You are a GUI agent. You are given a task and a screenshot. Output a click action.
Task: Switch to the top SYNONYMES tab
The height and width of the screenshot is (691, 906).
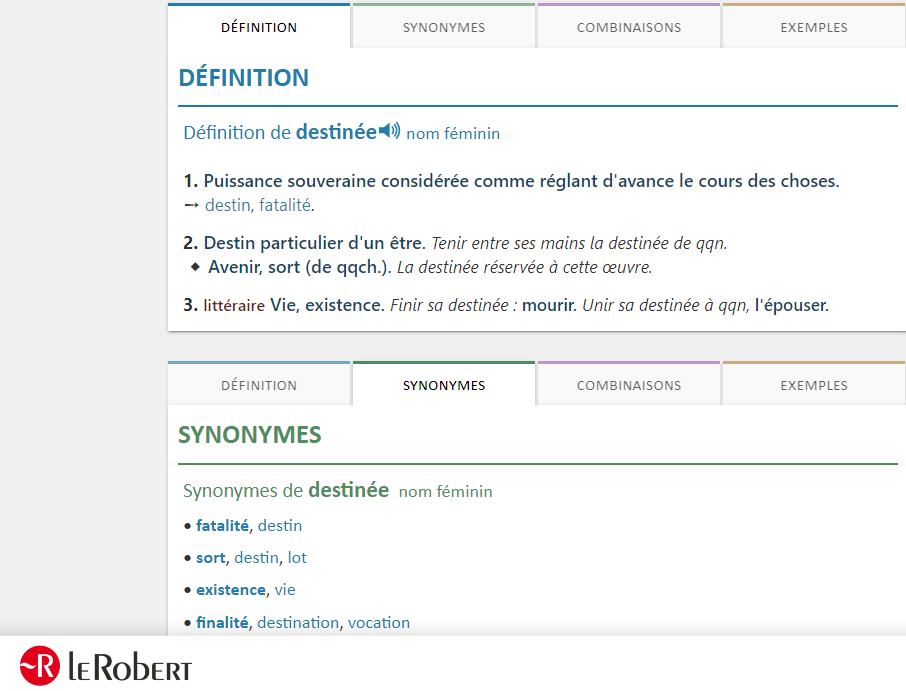click(x=444, y=27)
